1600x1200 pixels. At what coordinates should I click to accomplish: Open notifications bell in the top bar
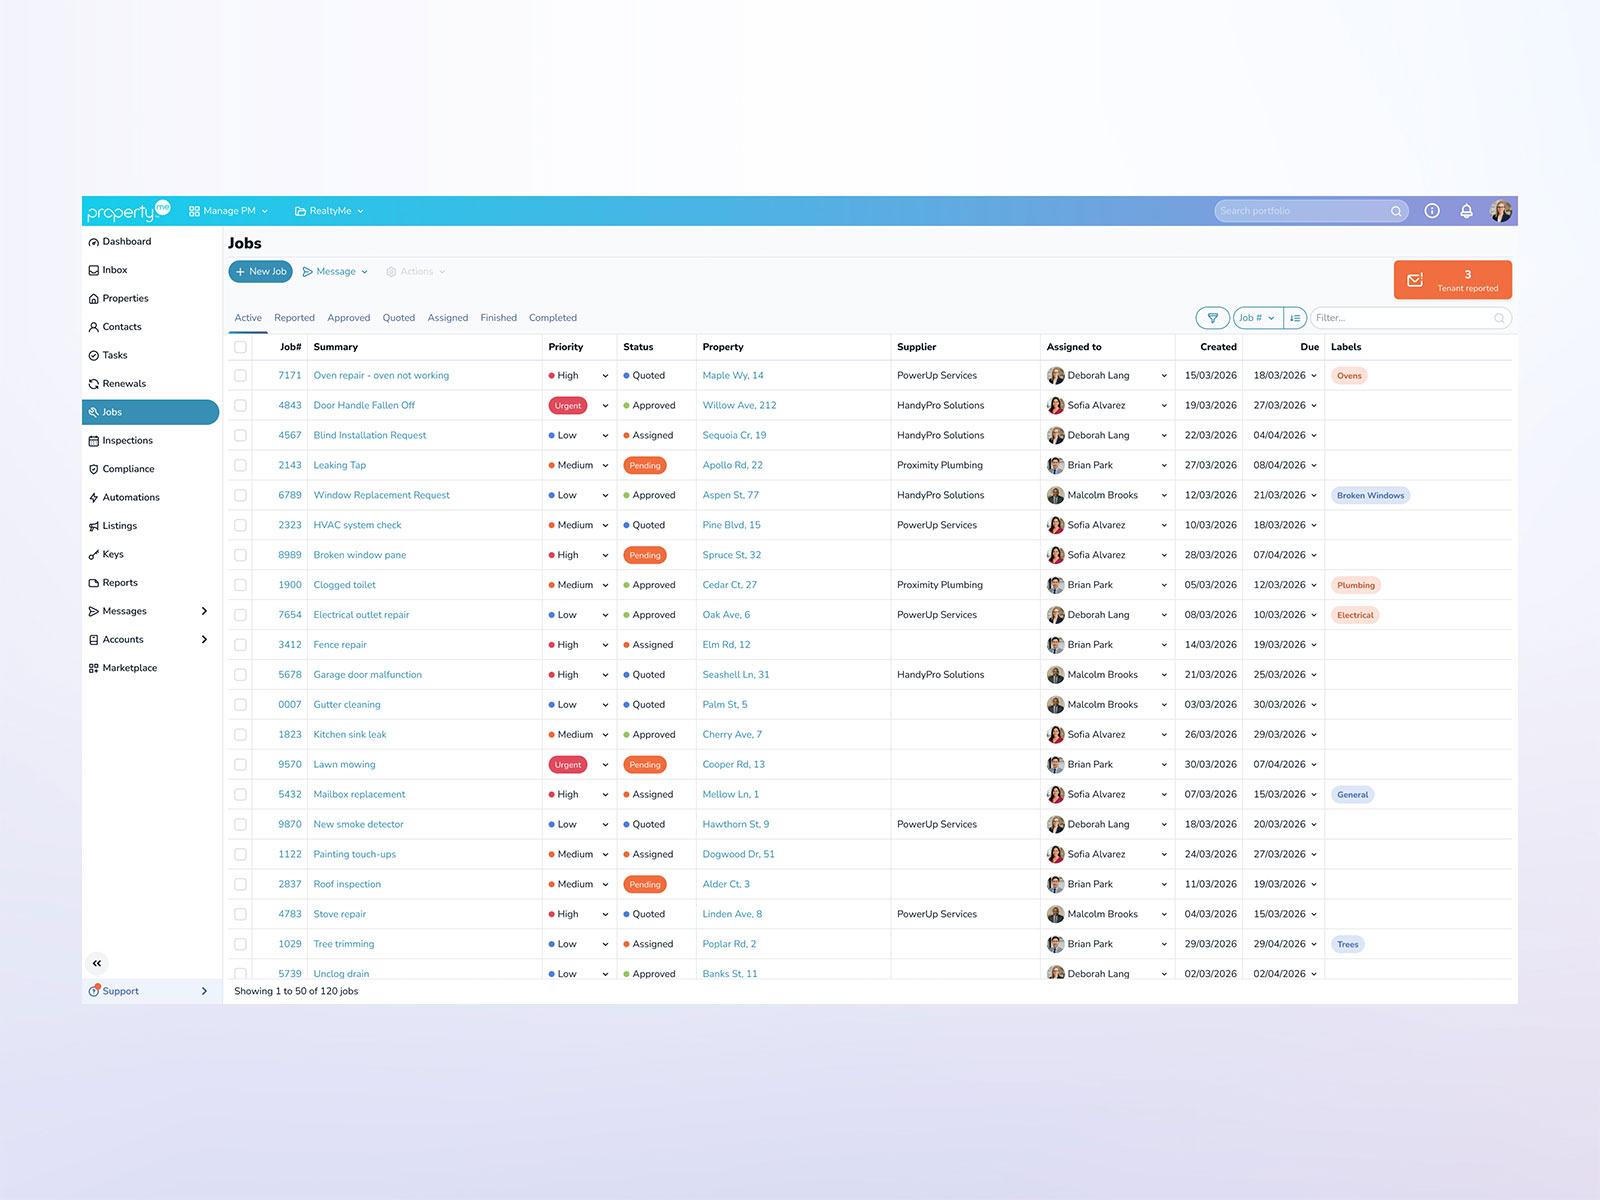point(1466,210)
